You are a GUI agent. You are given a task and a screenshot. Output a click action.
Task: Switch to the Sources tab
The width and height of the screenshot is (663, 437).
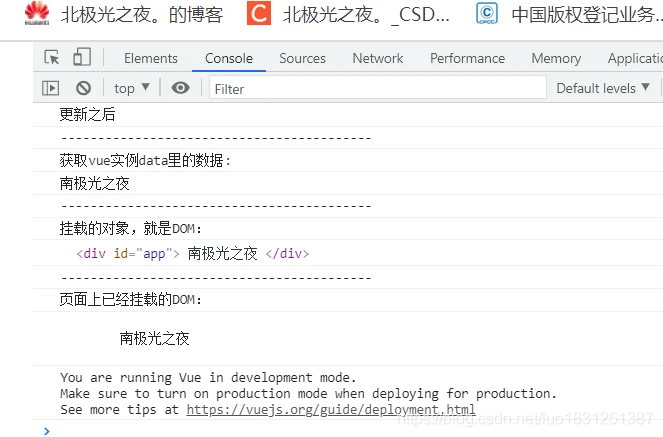[x=302, y=58]
